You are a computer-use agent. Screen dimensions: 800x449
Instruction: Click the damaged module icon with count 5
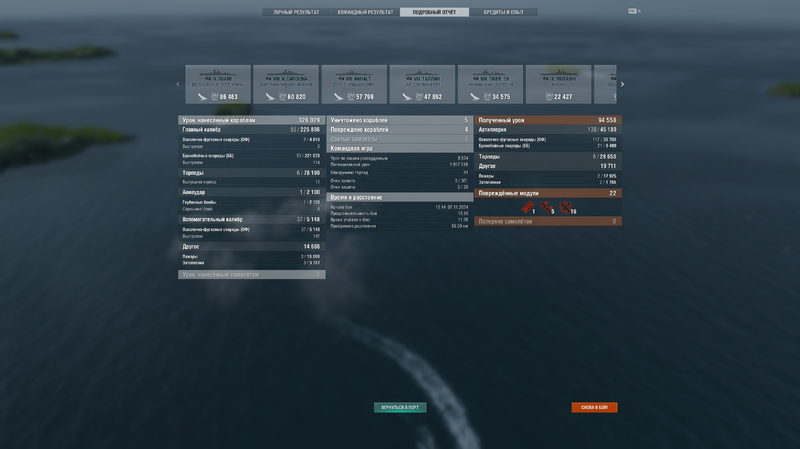coord(546,207)
